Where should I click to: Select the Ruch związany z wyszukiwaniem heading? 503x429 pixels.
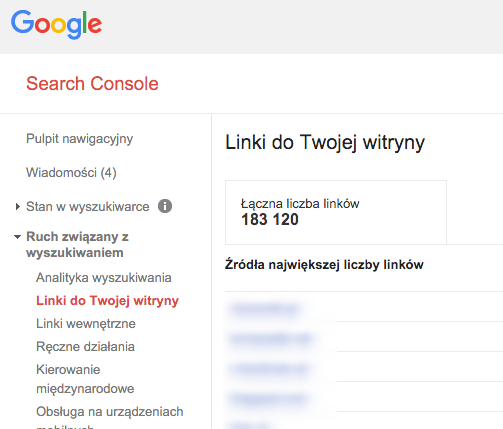point(77,245)
